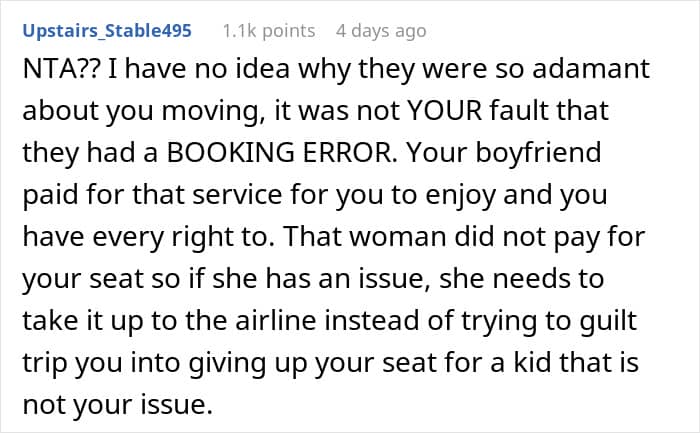Click the words paid for that service
Screen dimensions: 700x433
pyautogui.click(x=154, y=196)
